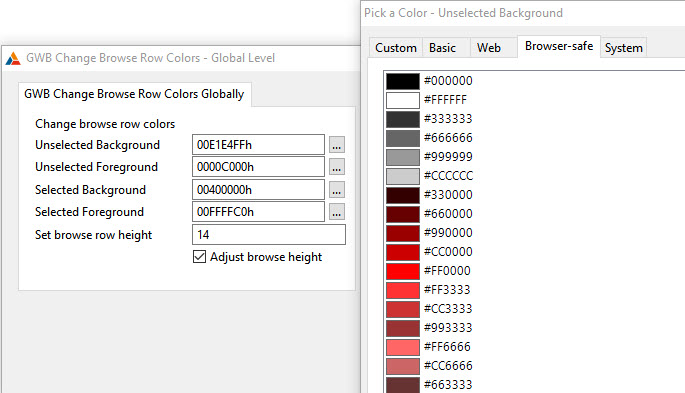685x393 pixels.
Task: Click the Selected Background label
Action: pyautogui.click(x=90, y=190)
